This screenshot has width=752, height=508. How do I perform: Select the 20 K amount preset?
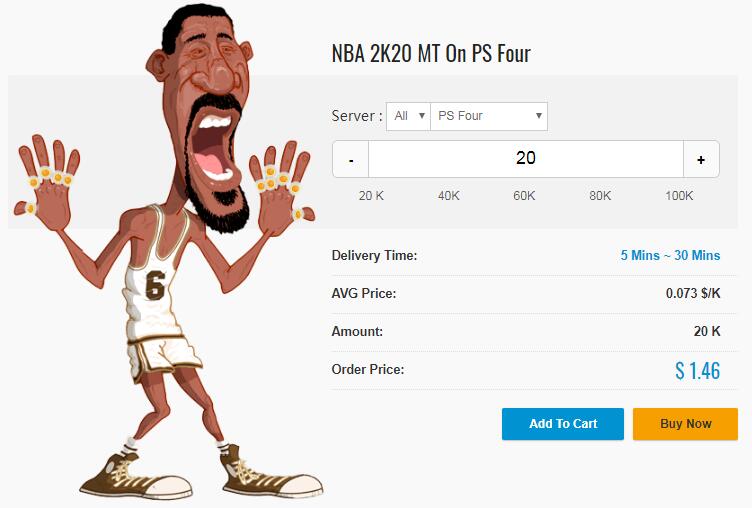(x=371, y=196)
